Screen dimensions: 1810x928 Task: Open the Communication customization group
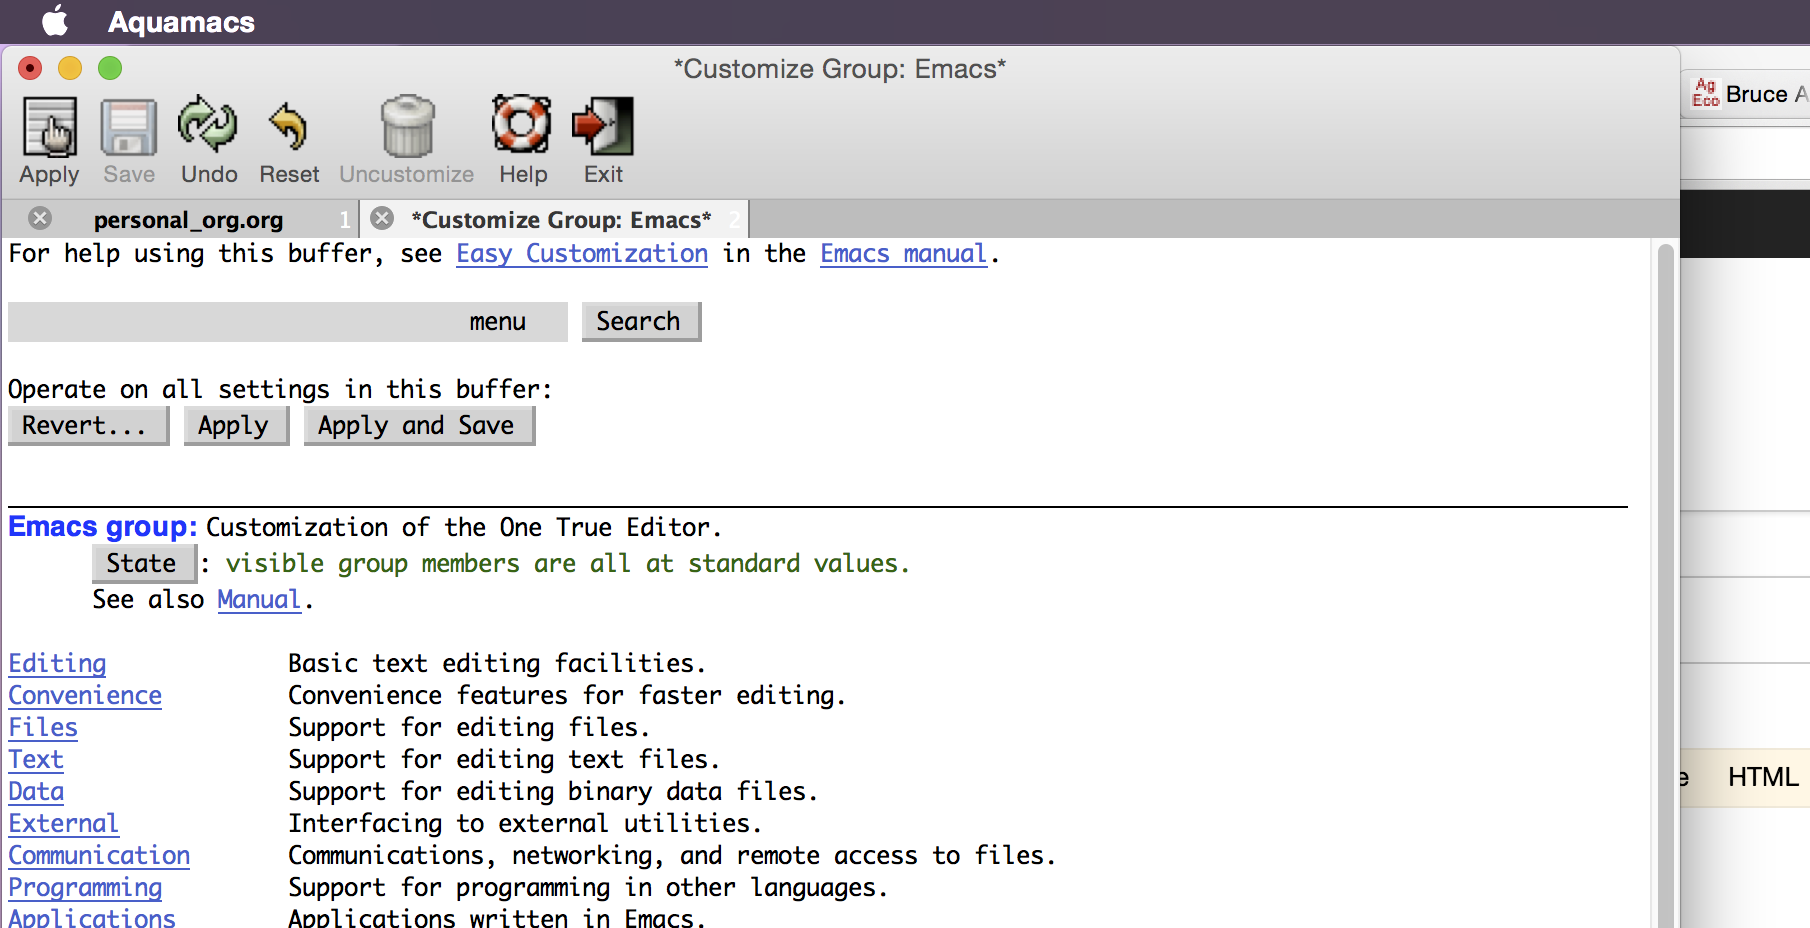99,856
